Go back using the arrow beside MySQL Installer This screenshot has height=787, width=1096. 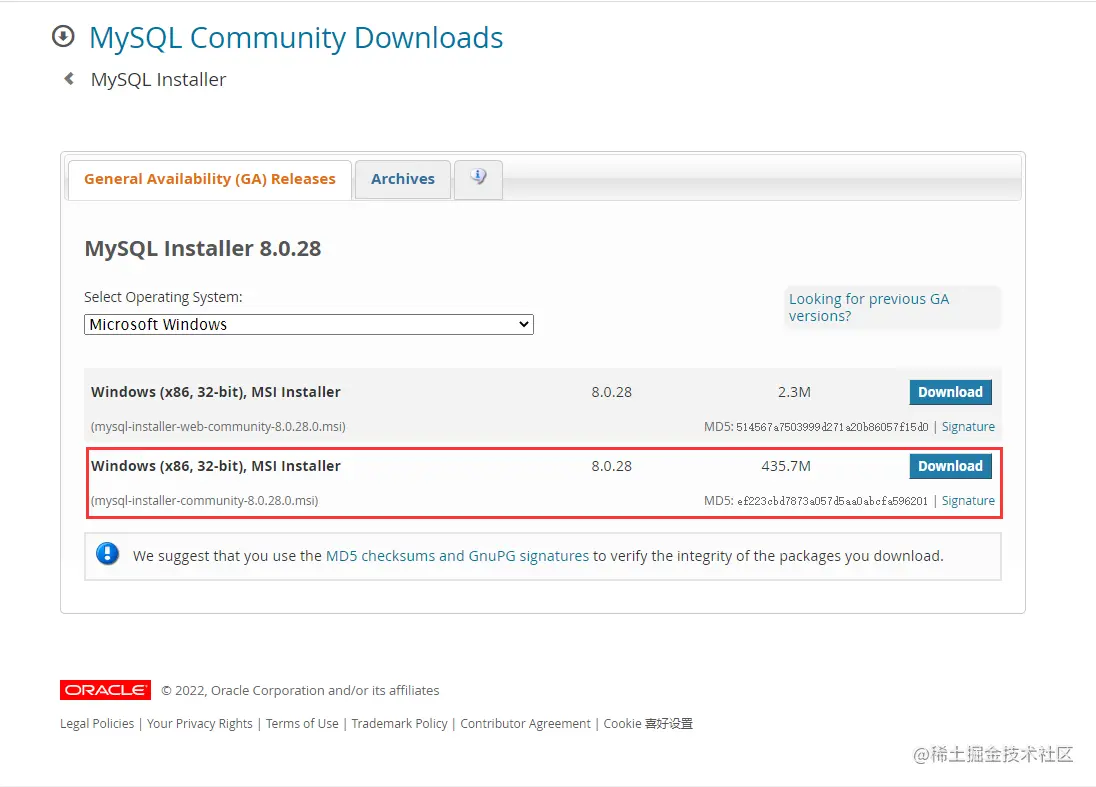click(68, 79)
